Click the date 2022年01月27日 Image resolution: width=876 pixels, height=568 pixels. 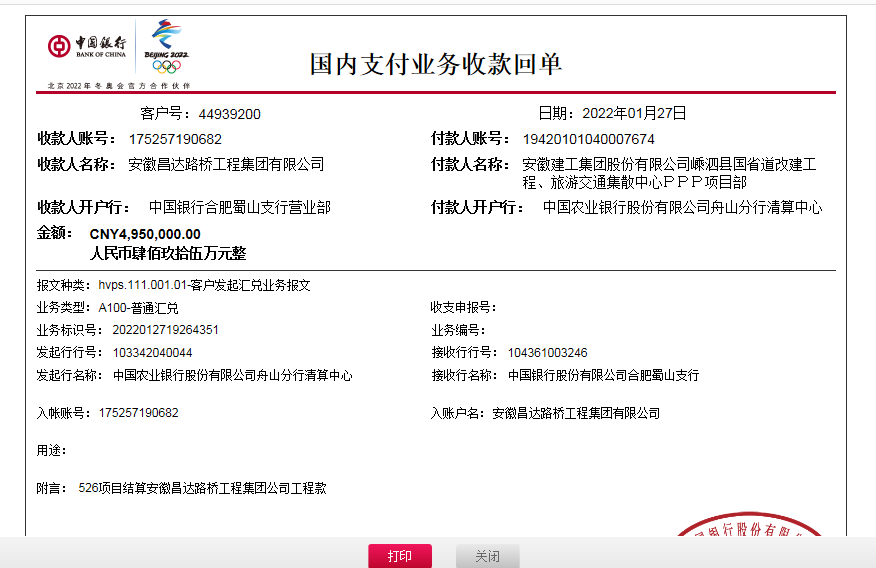click(634, 114)
